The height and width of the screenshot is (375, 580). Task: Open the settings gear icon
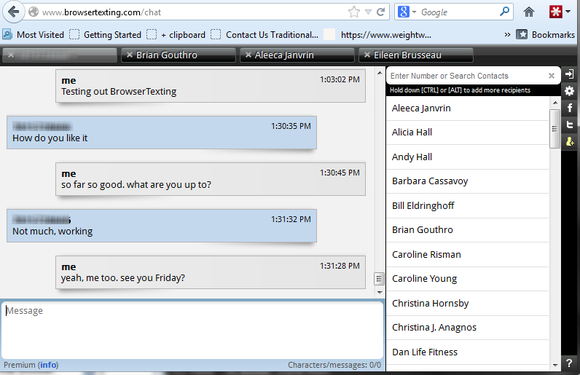pos(570,91)
